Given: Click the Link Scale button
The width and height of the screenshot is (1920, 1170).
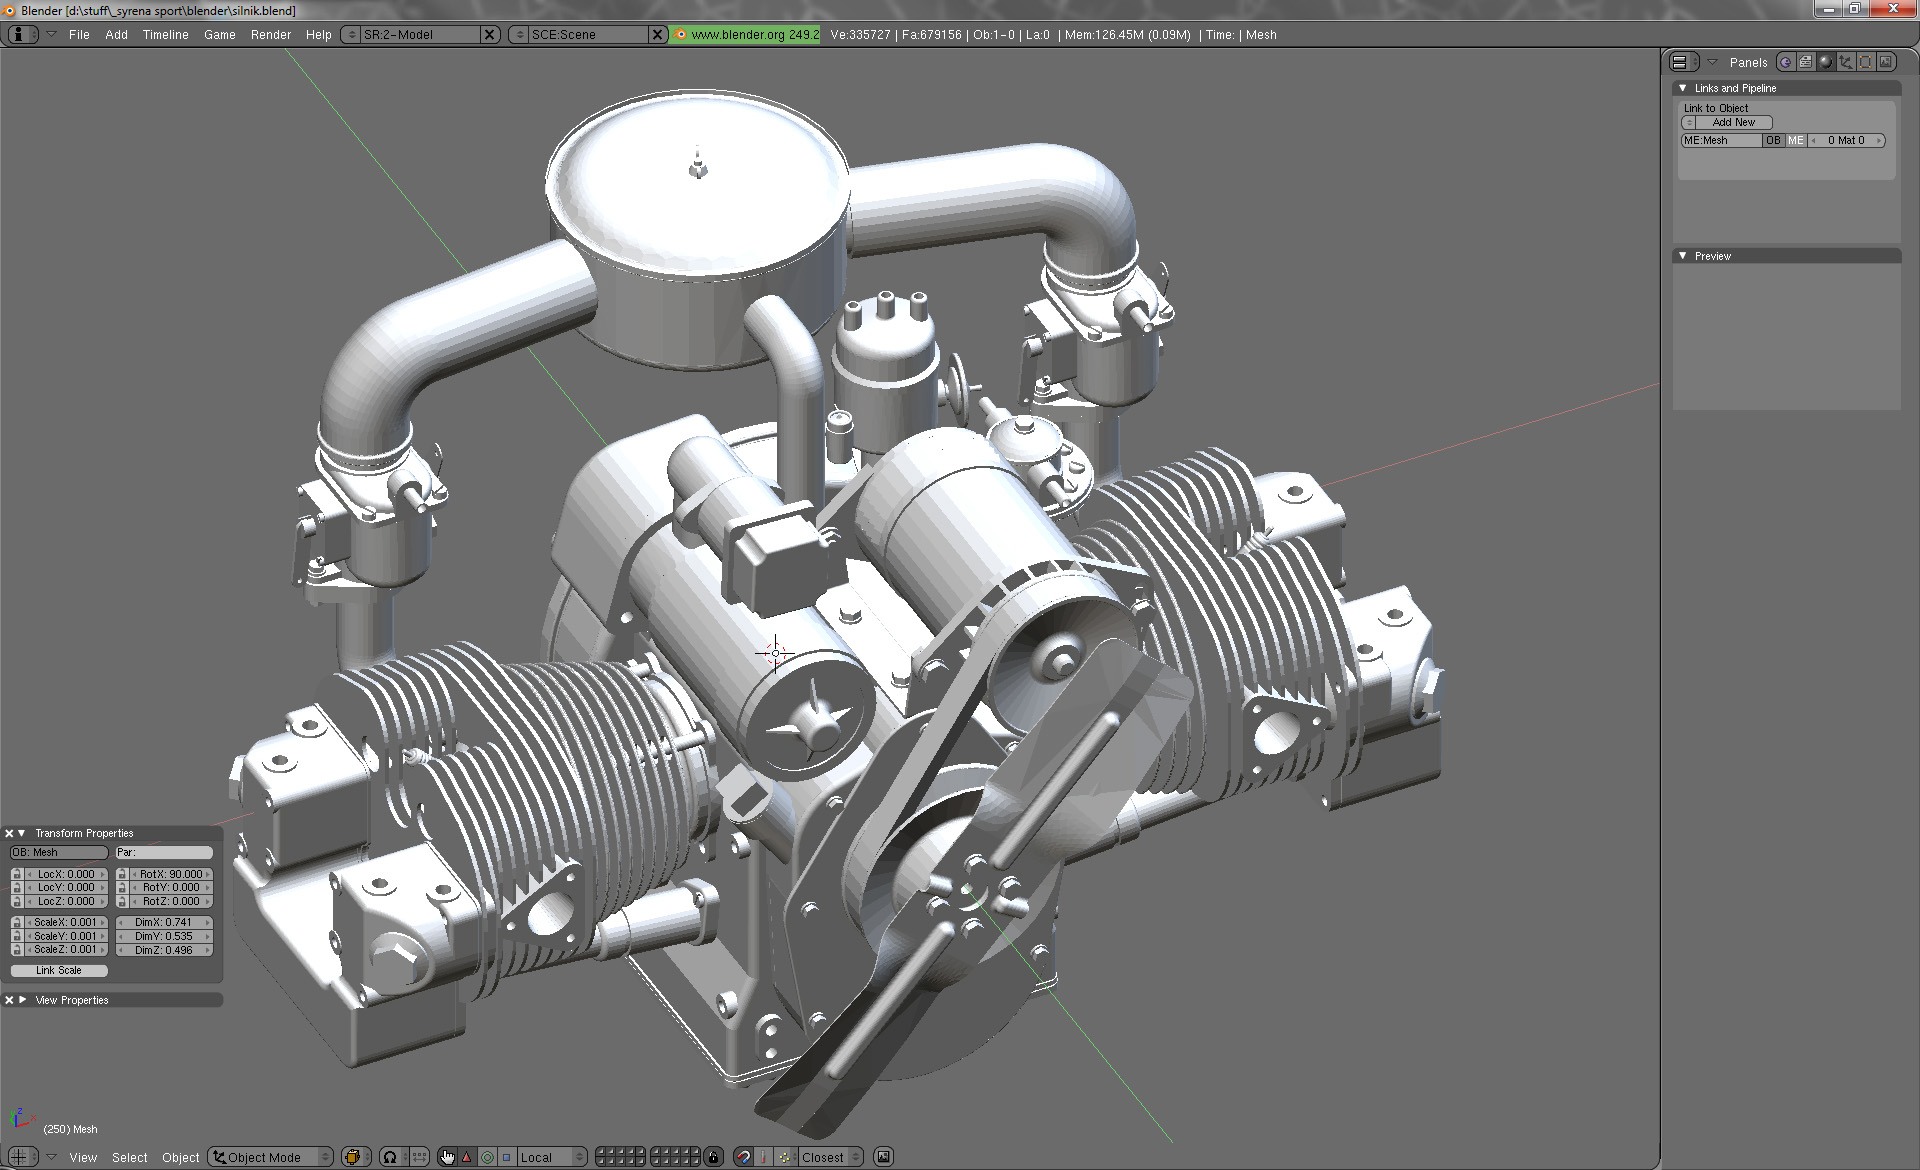Looking at the screenshot, I should click(x=59, y=970).
